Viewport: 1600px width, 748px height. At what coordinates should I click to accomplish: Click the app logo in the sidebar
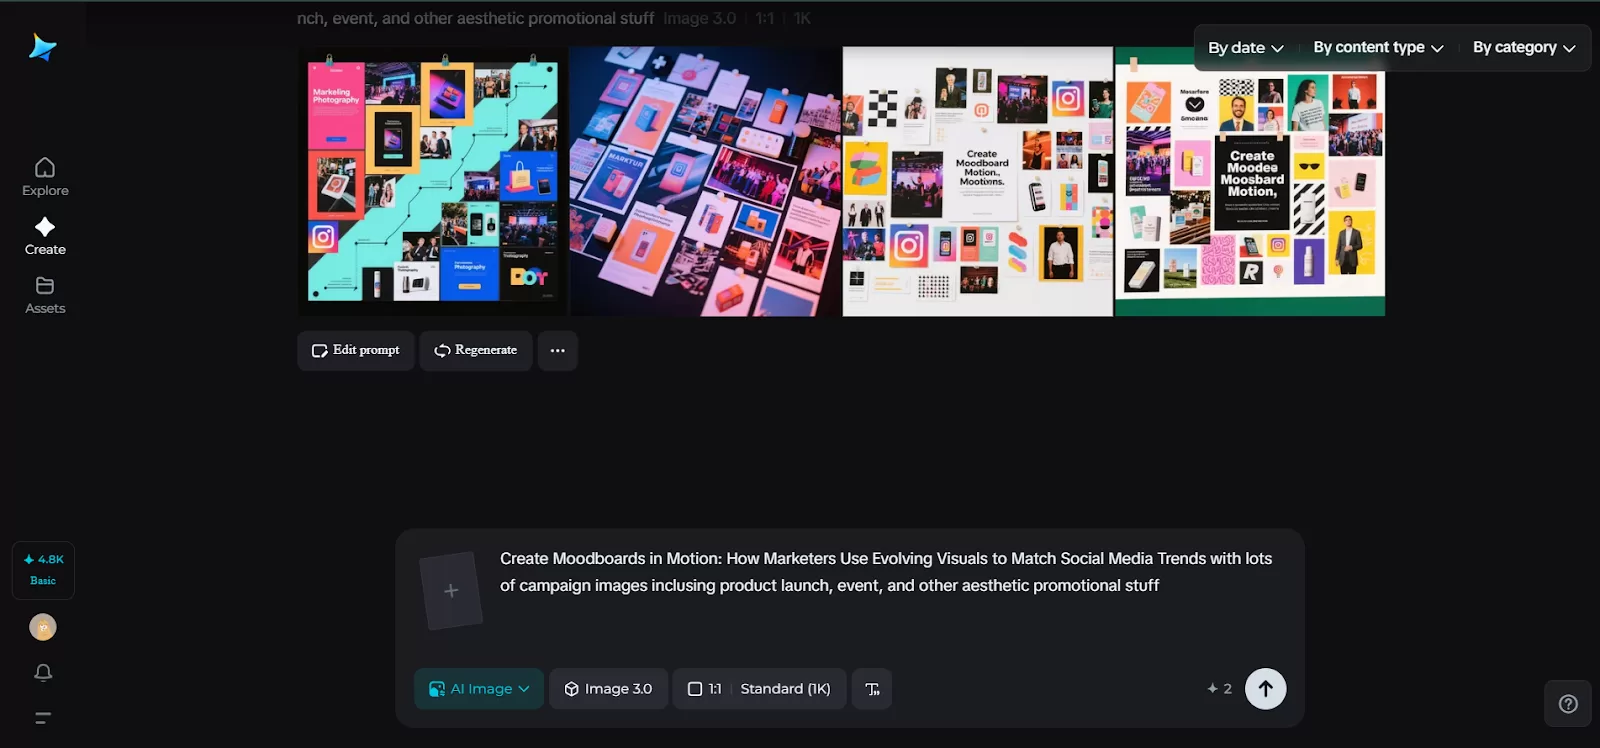tap(42, 47)
